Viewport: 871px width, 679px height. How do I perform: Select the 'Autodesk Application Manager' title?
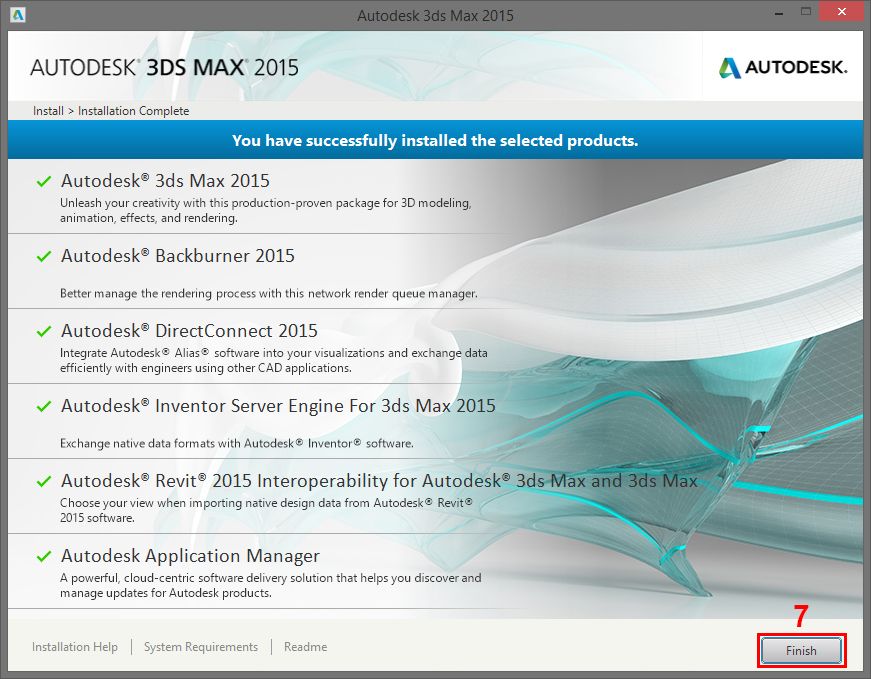click(191, 556)
